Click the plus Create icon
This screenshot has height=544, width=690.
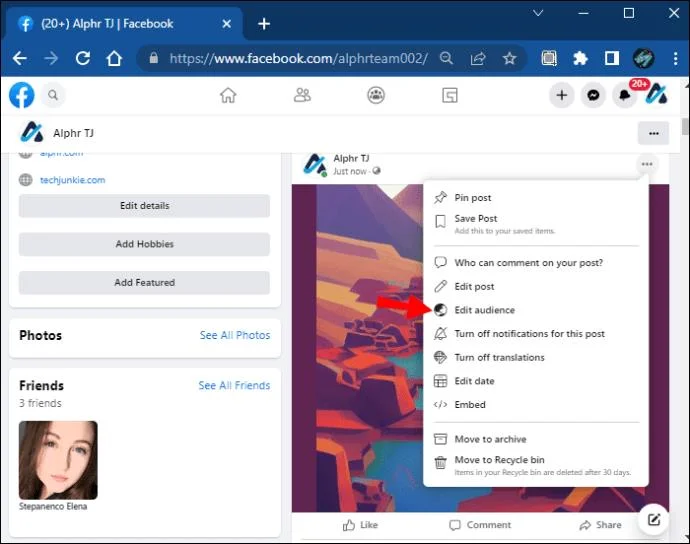pyautogui.click(x=562, y=95)
